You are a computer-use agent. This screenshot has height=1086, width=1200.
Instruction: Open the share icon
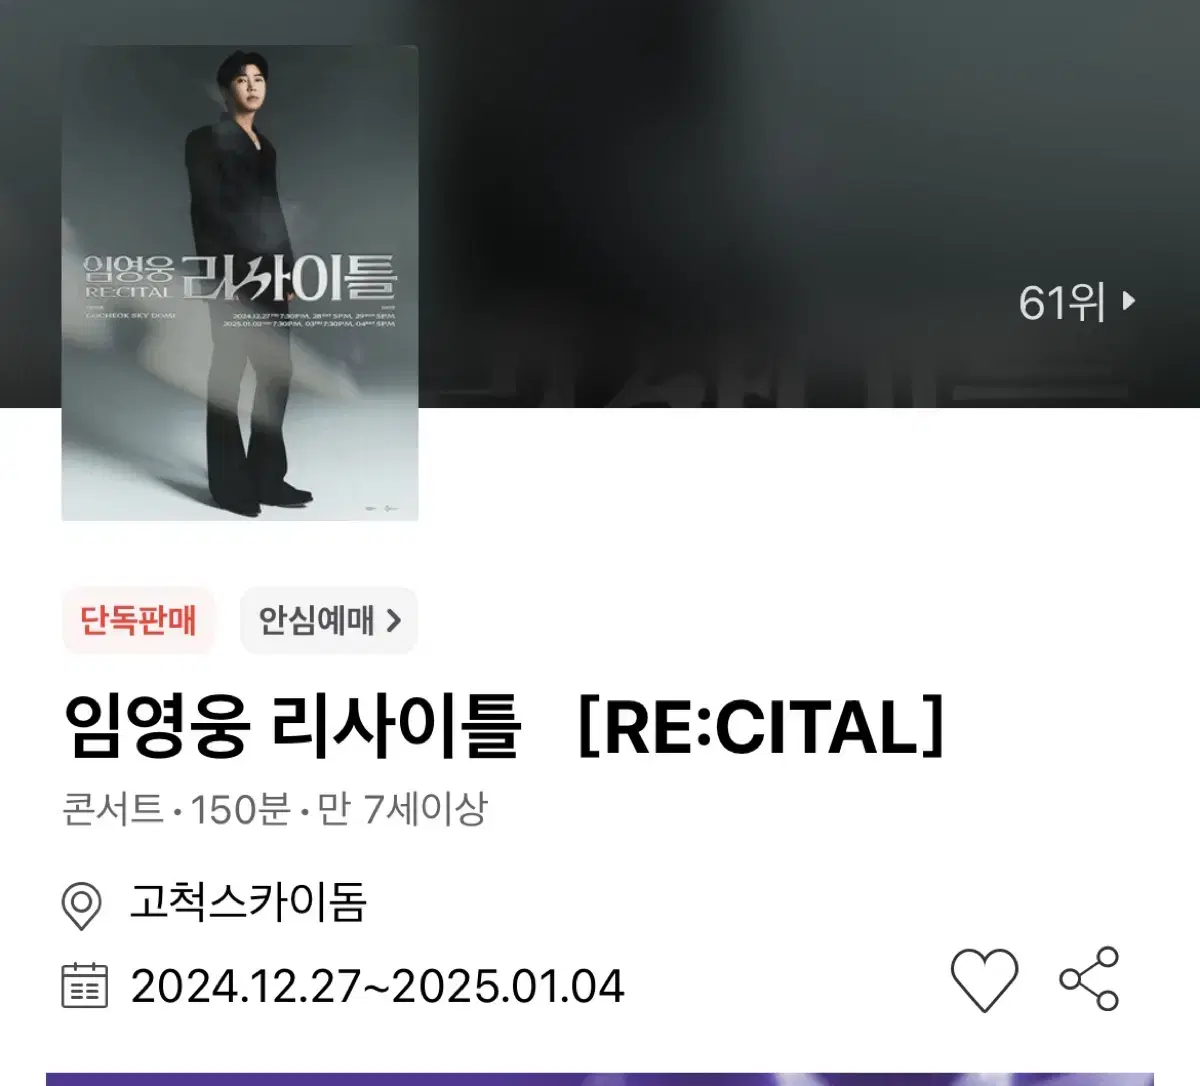point(1090,979)
